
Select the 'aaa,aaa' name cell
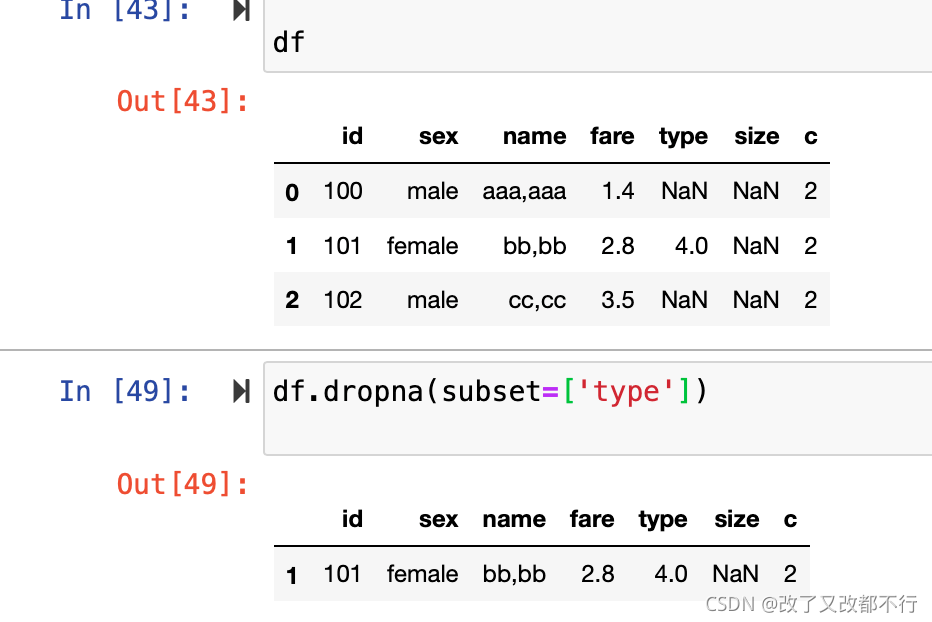click(x=524, y=192)
